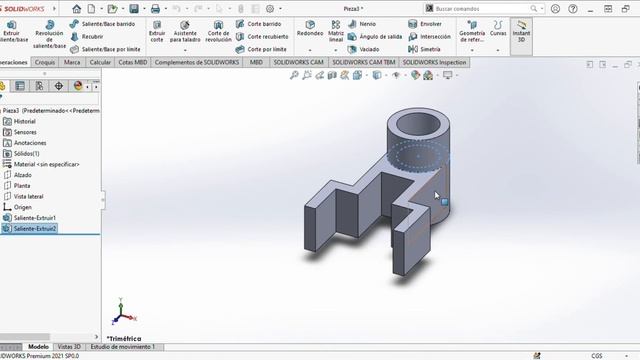Select the Alzado plane

17,175
